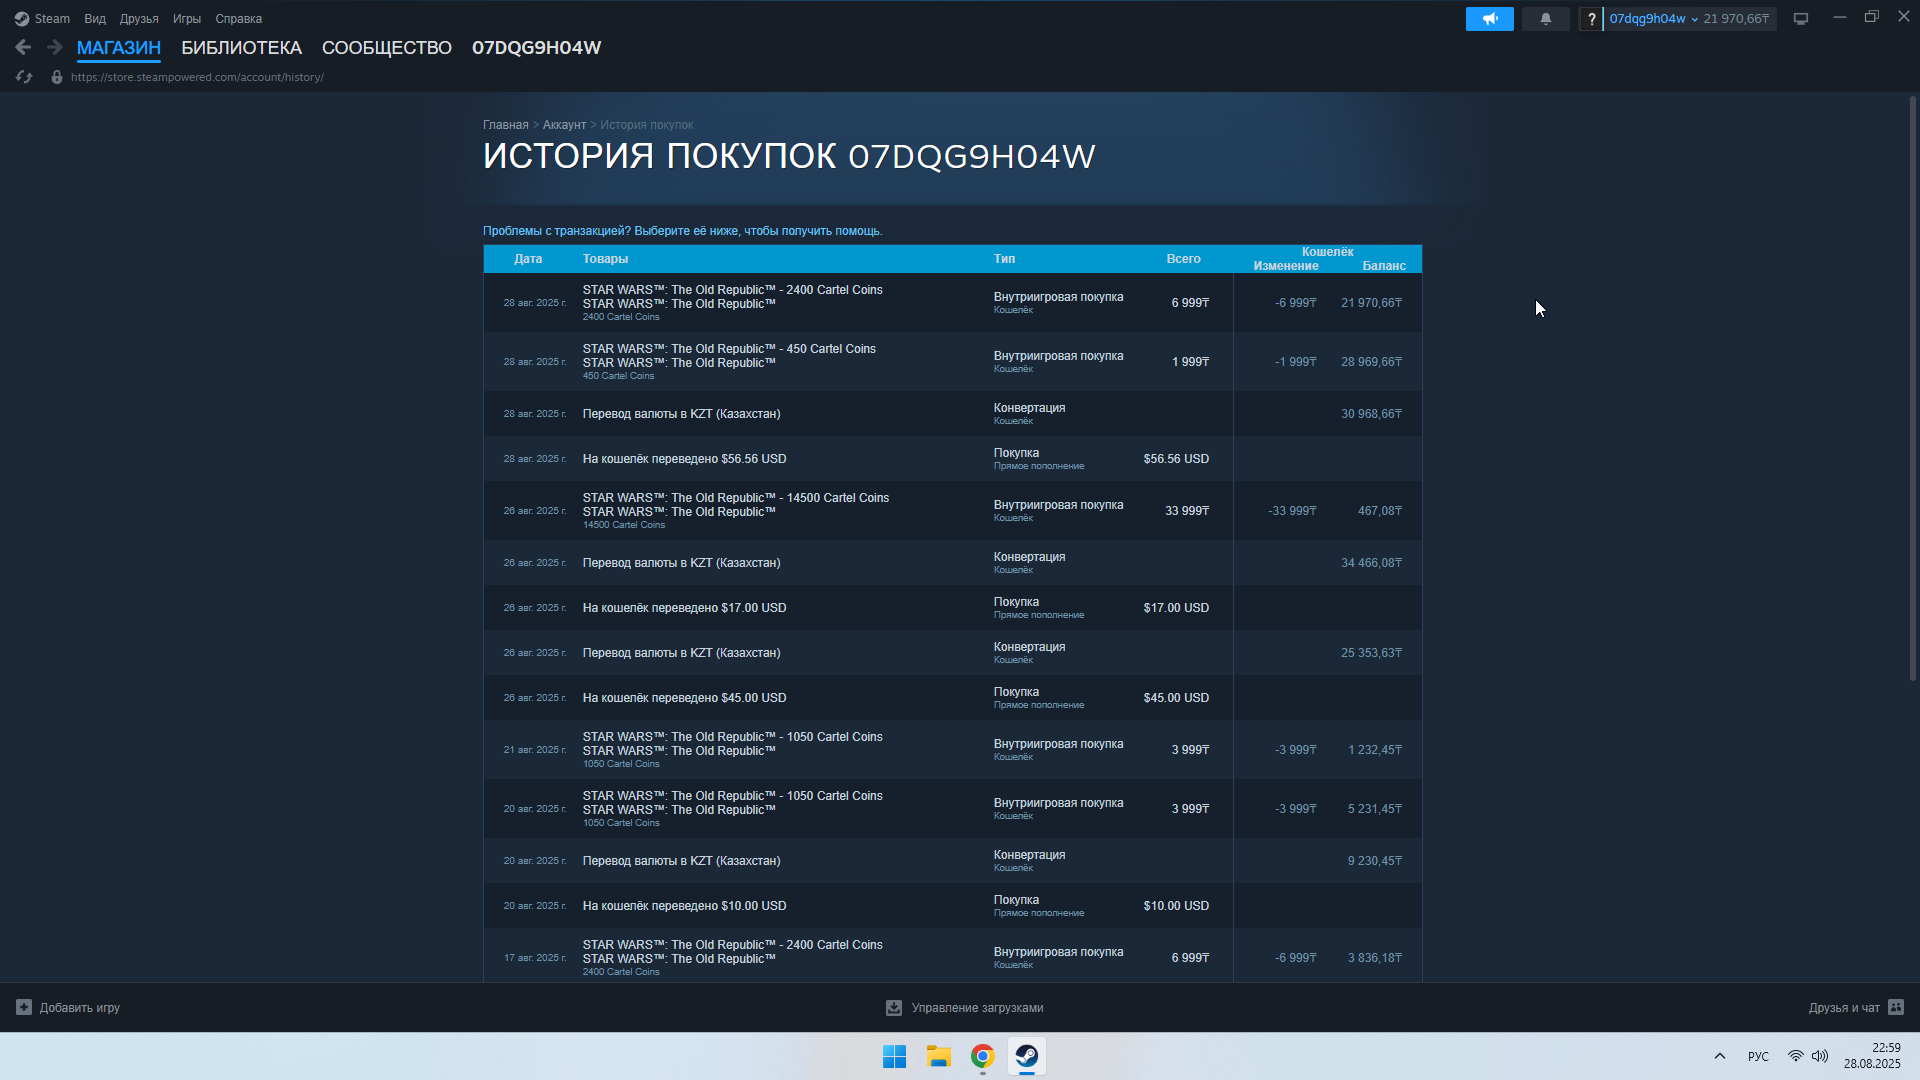The width and height of the screenshot is (1920, 1080).
Task: Open the account dropdown 07dqg9h04w
Action: pos(1653,19)
